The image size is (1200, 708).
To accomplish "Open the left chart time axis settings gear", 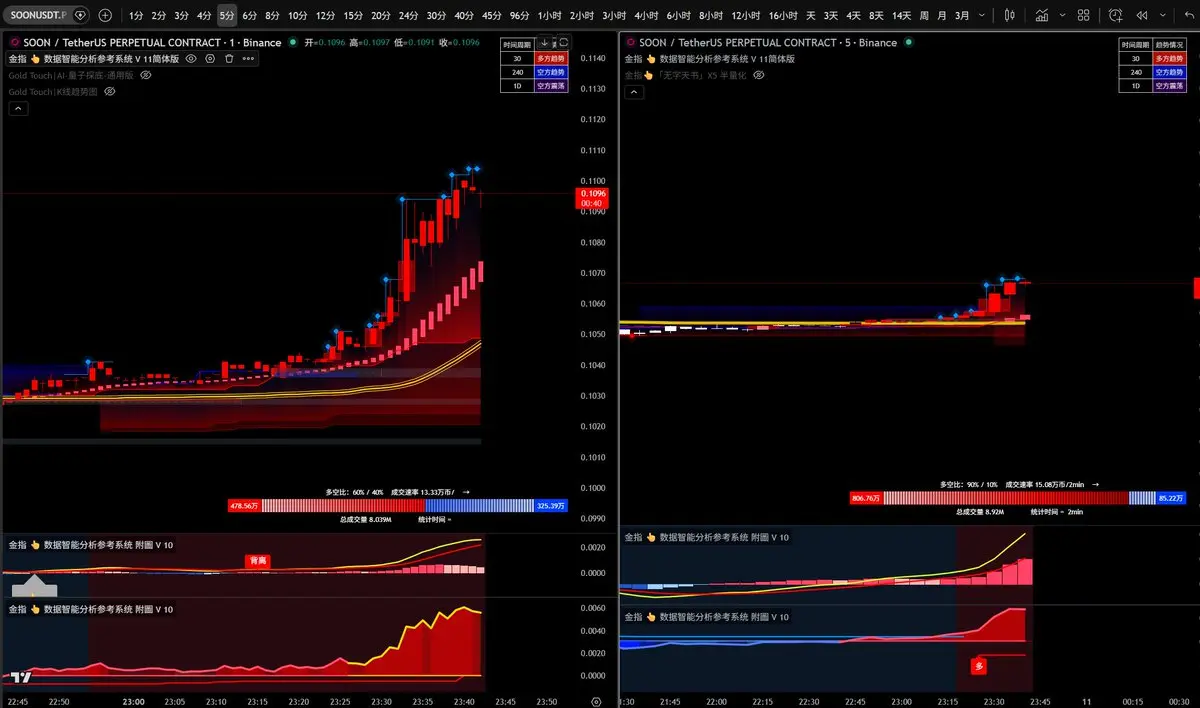I will pos(596,702).
